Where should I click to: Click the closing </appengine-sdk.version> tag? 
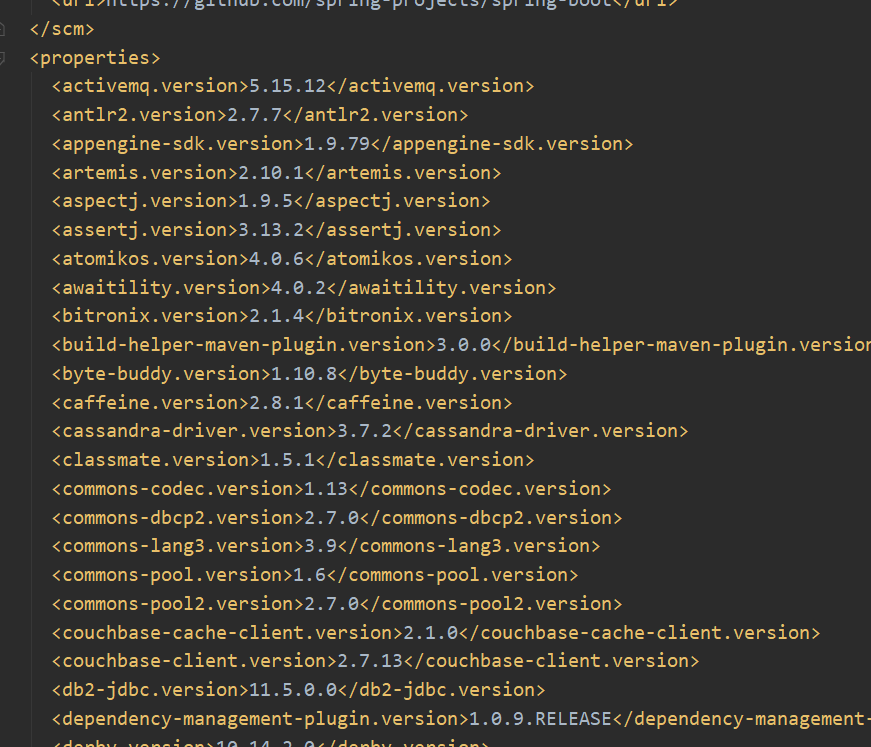point(502,144)
